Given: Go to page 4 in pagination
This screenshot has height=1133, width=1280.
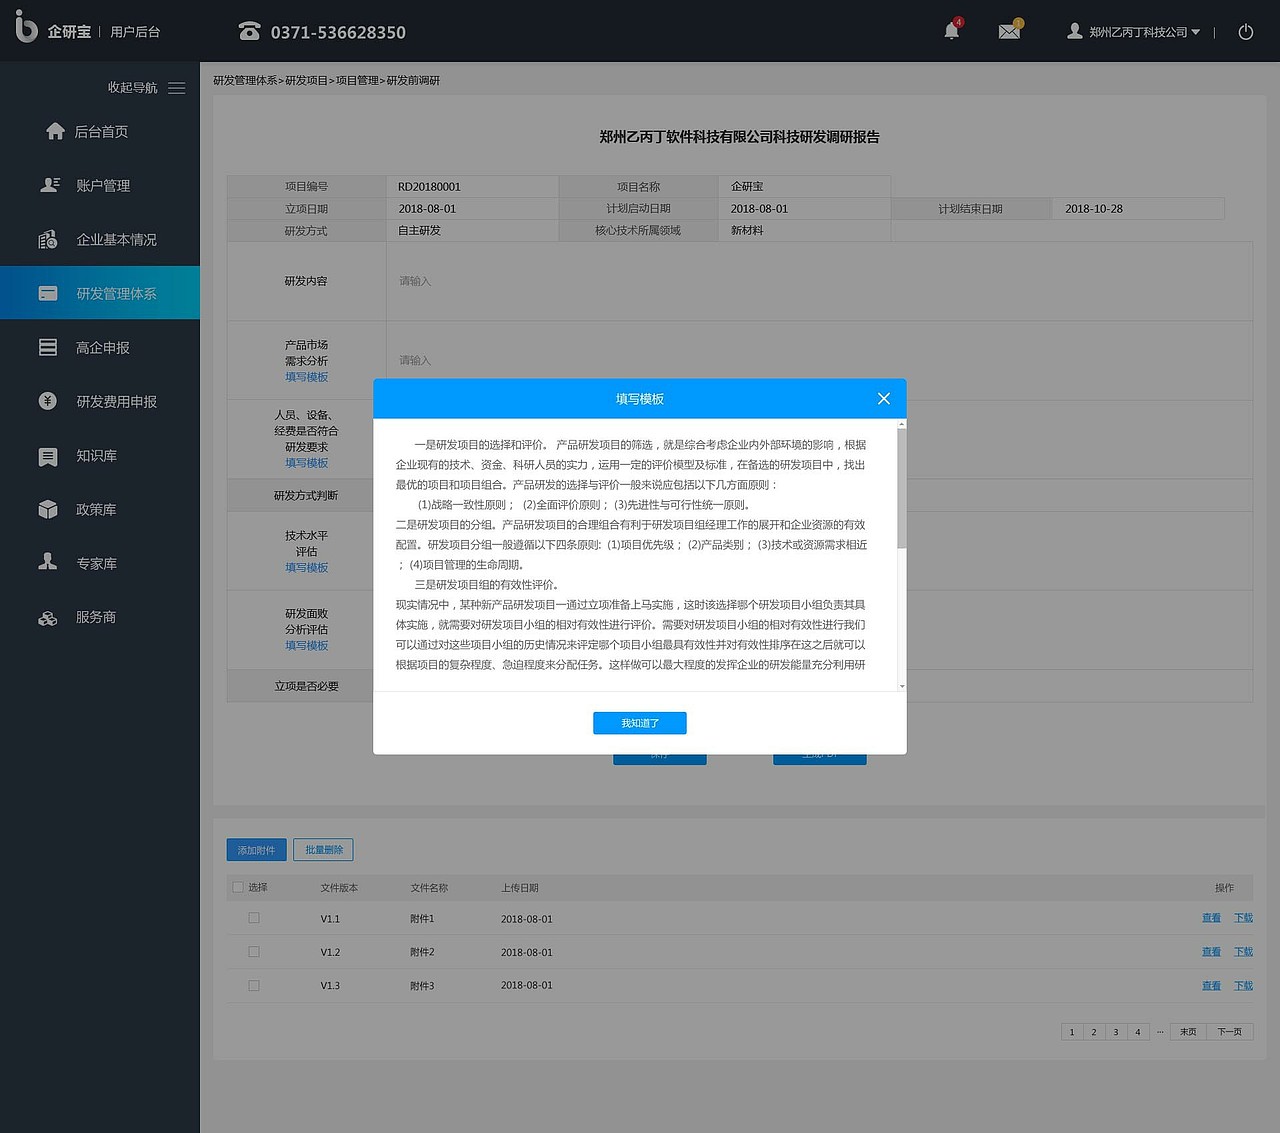Looking at the screenshot, I should (1138, 1032).
